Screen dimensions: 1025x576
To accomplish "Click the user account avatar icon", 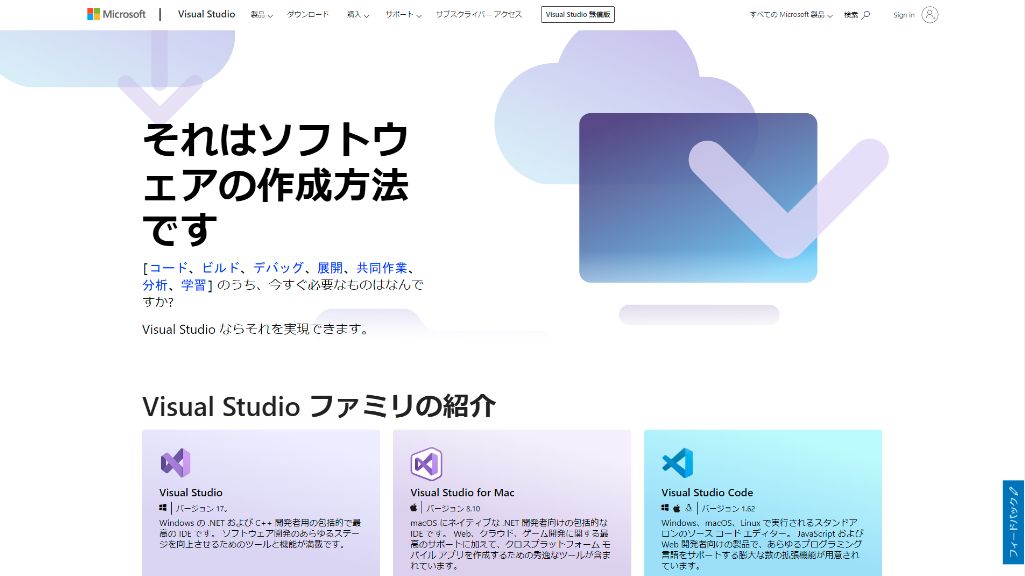I will (x=930, y=14).
